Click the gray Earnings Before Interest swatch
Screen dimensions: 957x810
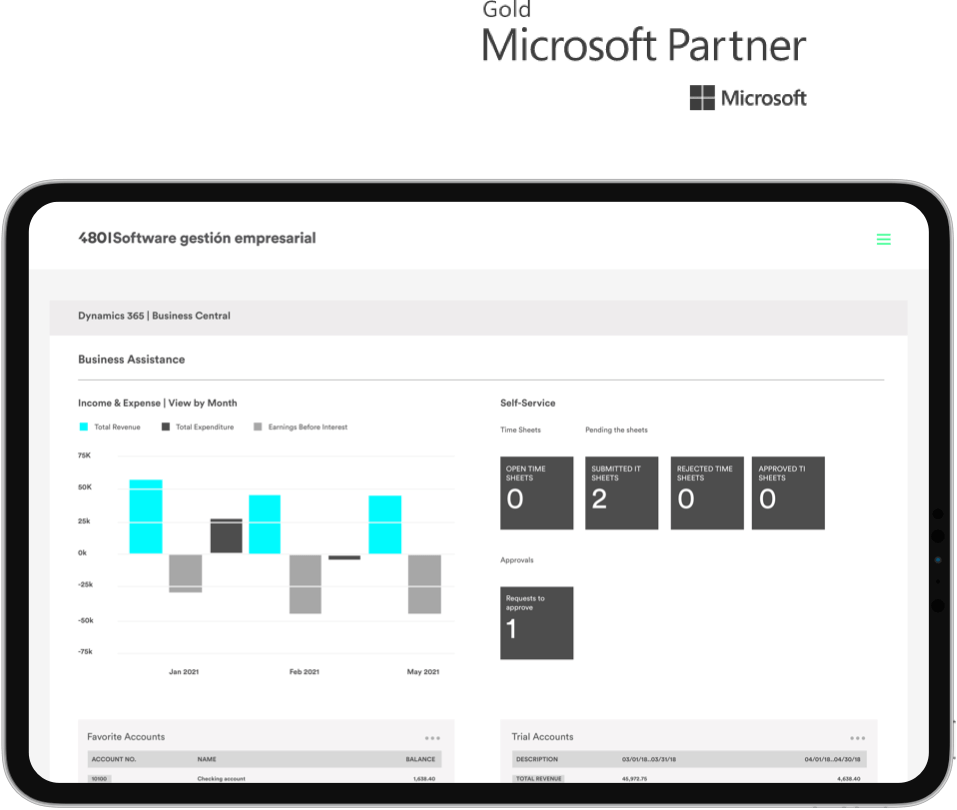258,427
